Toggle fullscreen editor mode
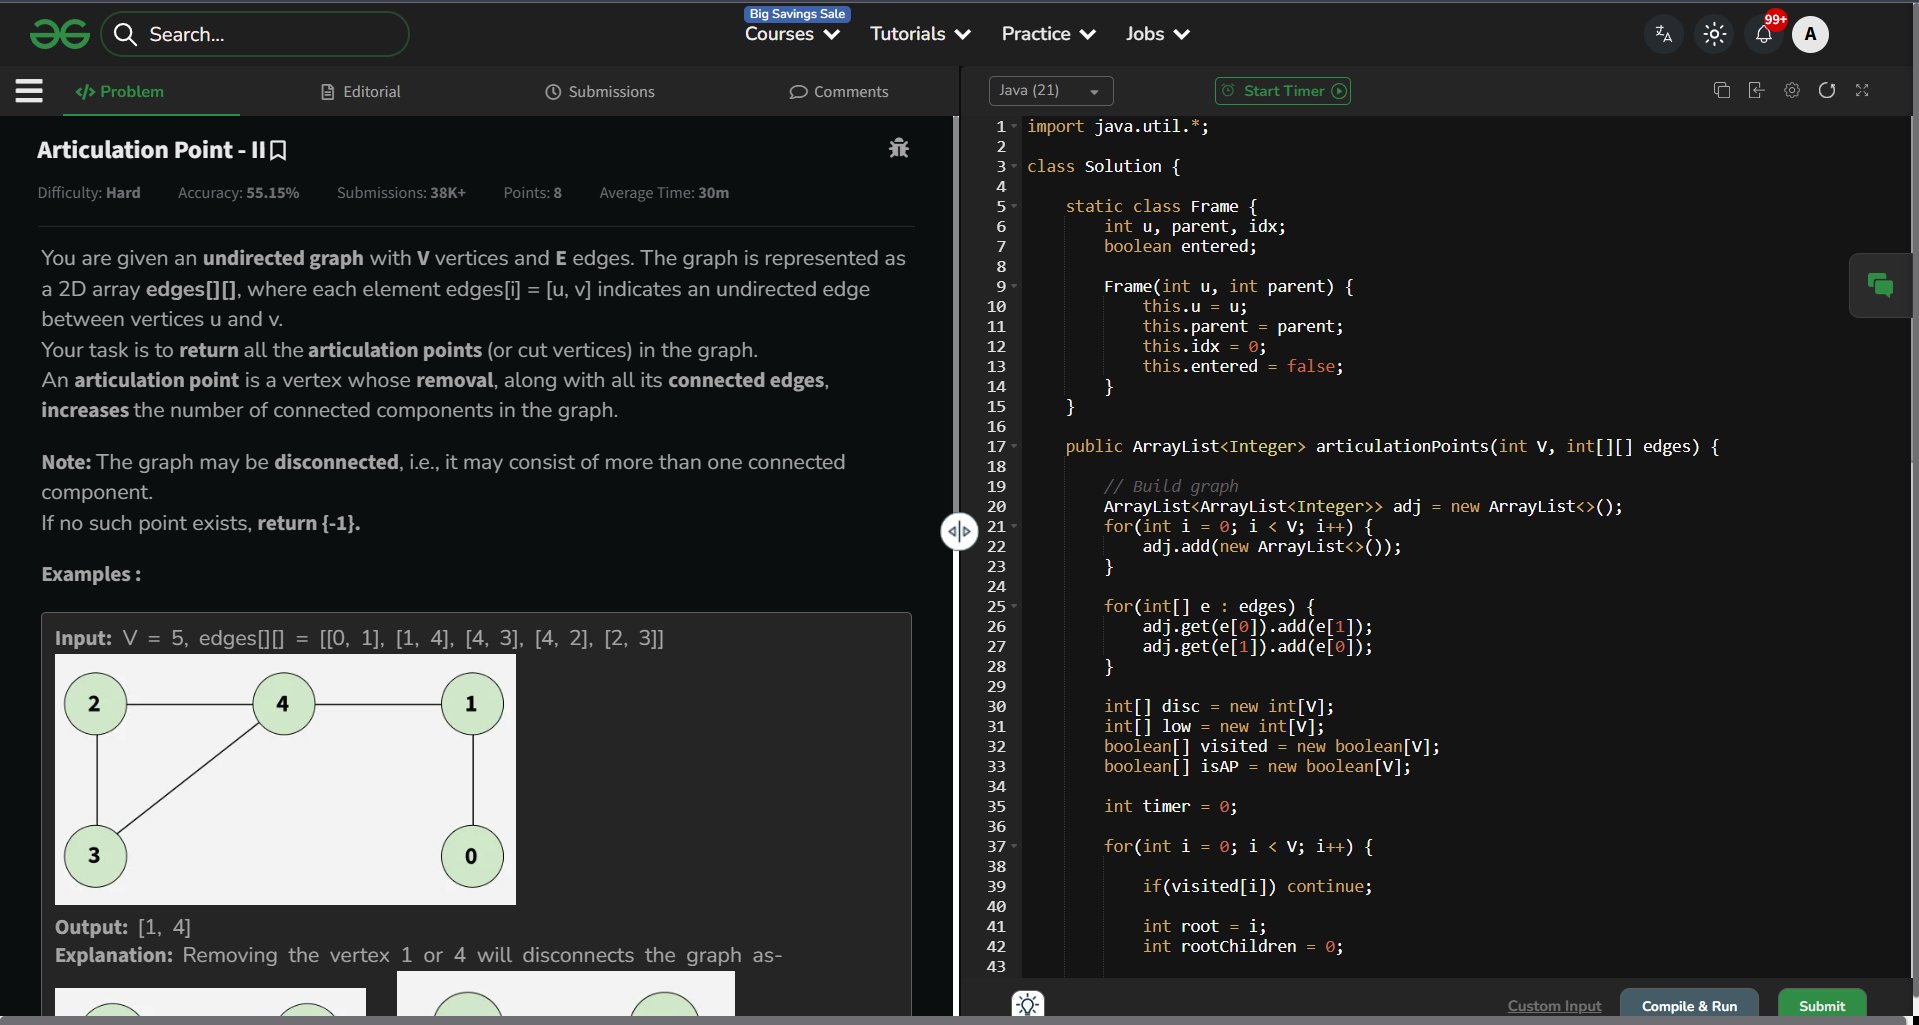The image size is (1919, 1025). (1862, 91)
